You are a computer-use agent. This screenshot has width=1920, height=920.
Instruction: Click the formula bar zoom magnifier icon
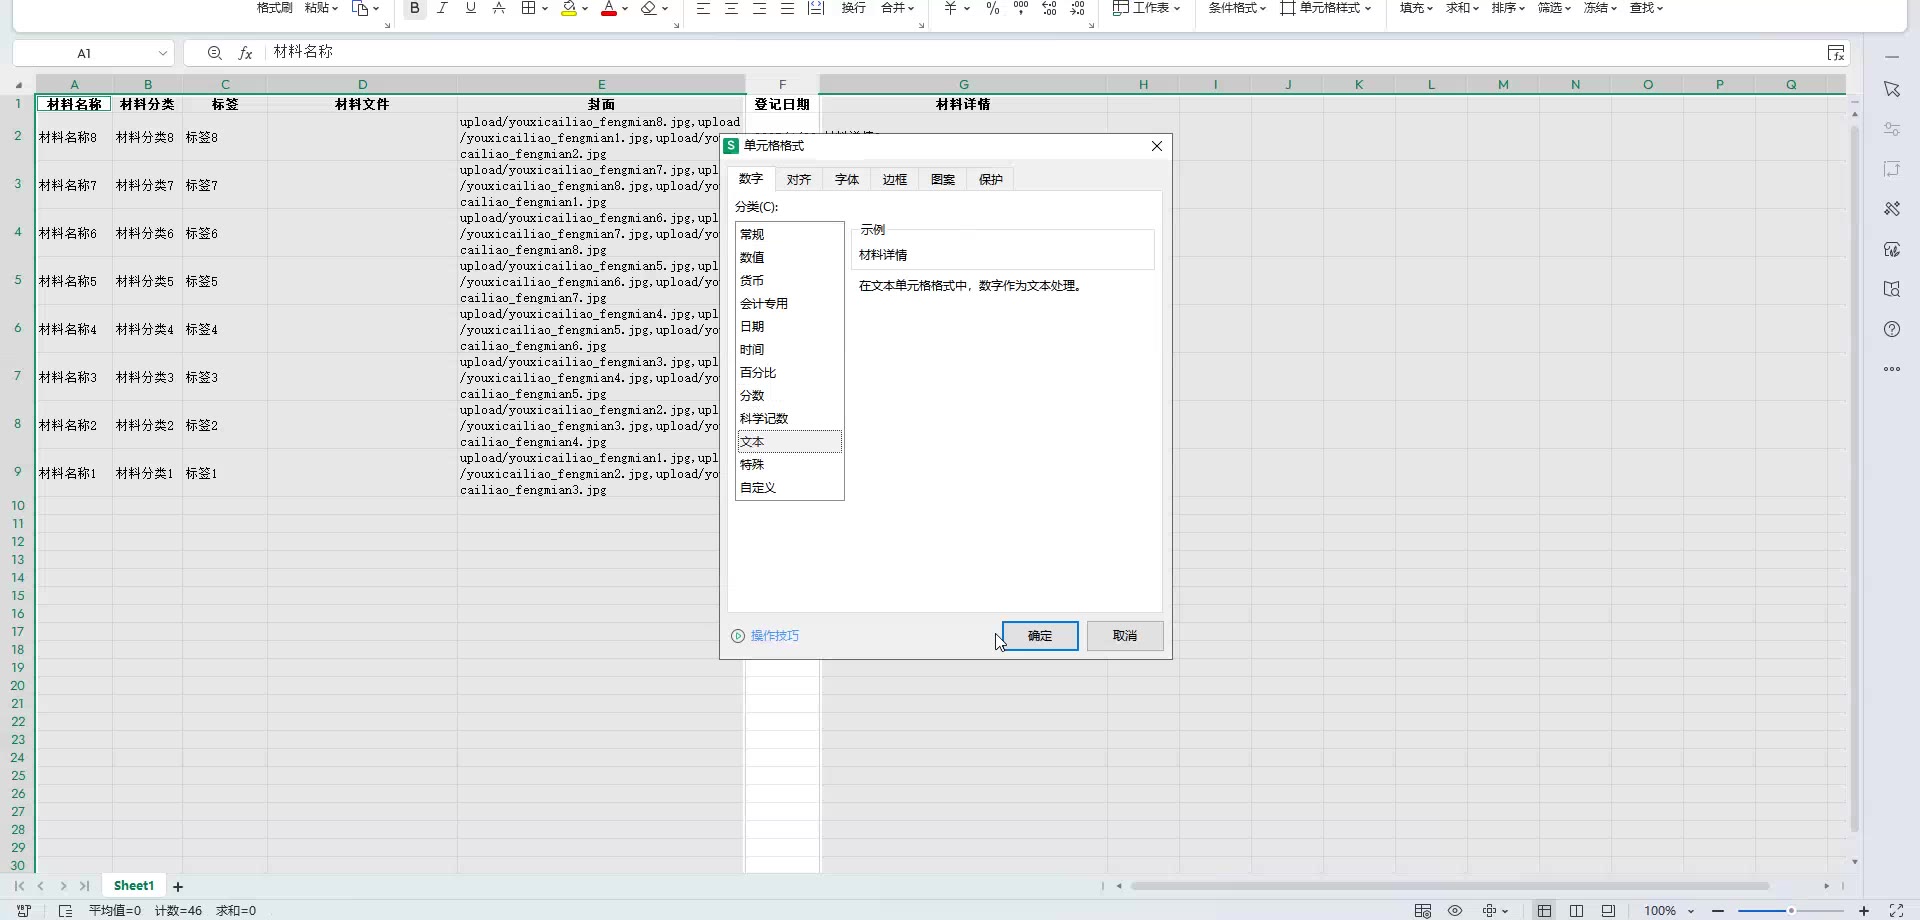214,53
